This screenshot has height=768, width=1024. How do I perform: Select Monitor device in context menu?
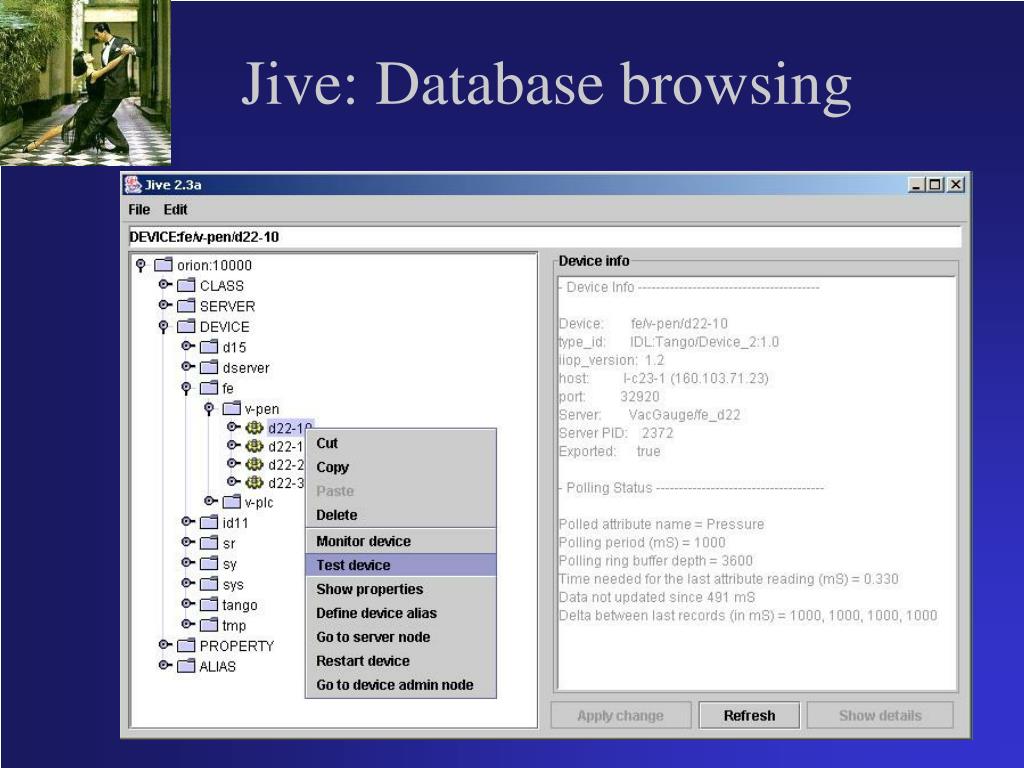click(401, 541)
